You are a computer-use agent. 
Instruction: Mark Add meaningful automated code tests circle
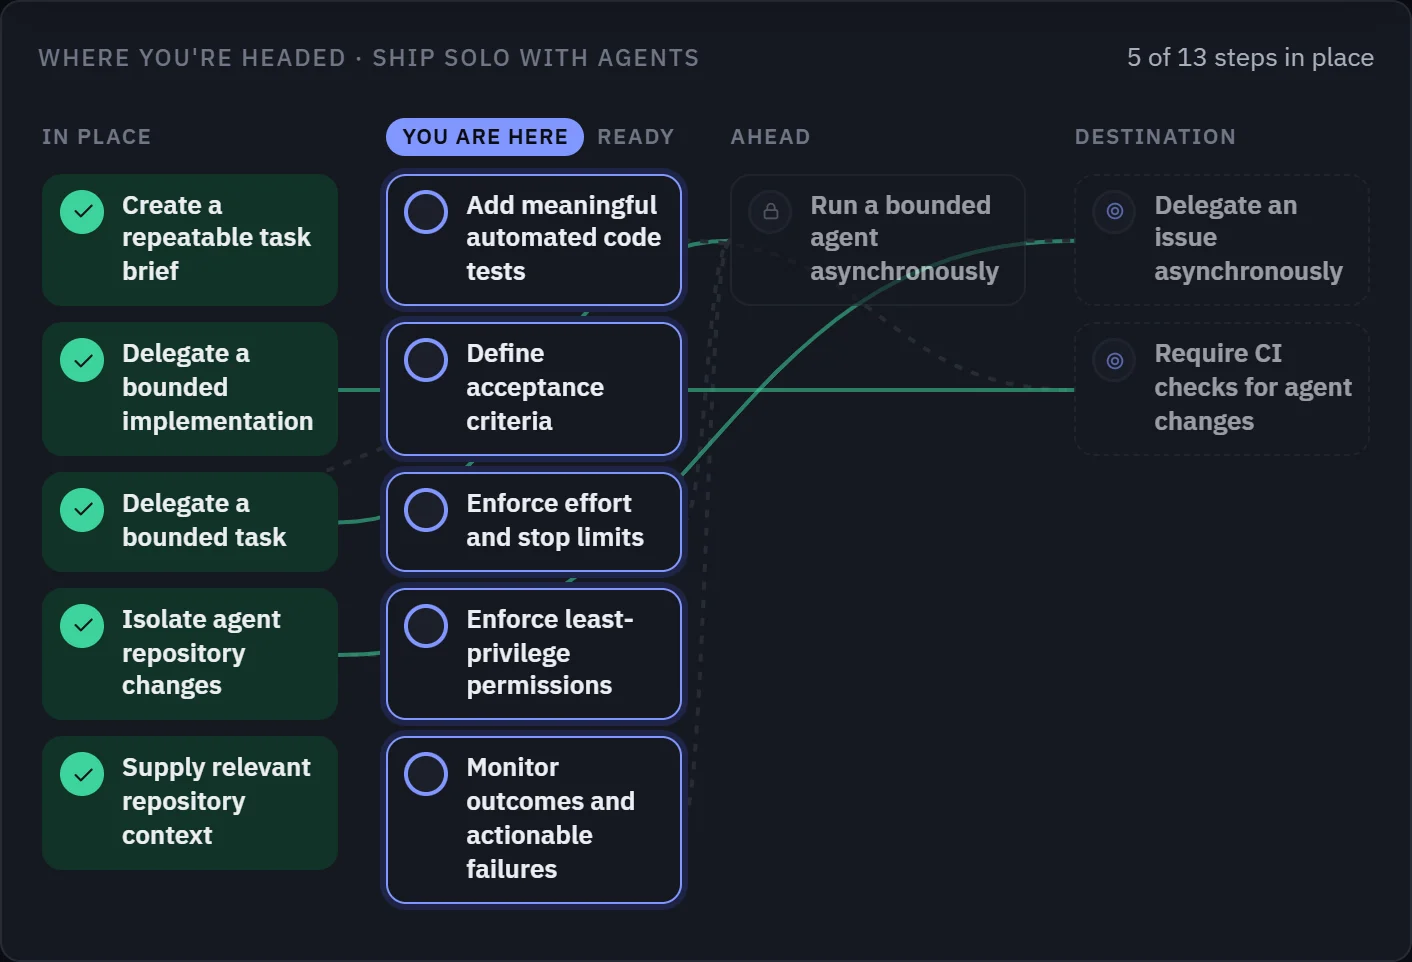(x=426, y=212)
